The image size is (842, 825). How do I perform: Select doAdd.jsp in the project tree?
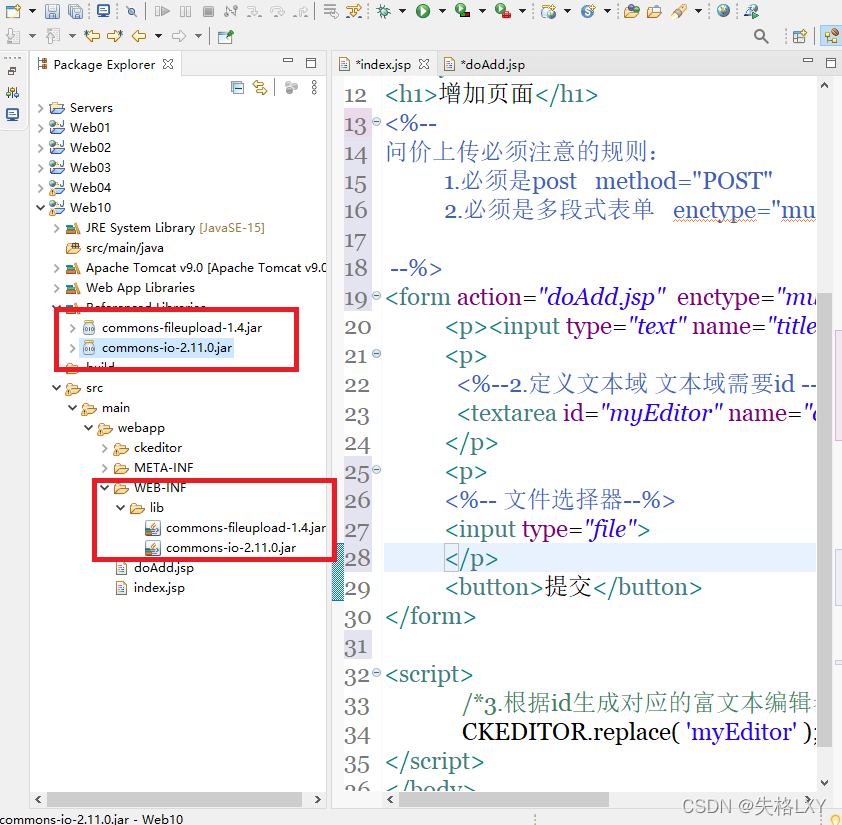point(155,568)
